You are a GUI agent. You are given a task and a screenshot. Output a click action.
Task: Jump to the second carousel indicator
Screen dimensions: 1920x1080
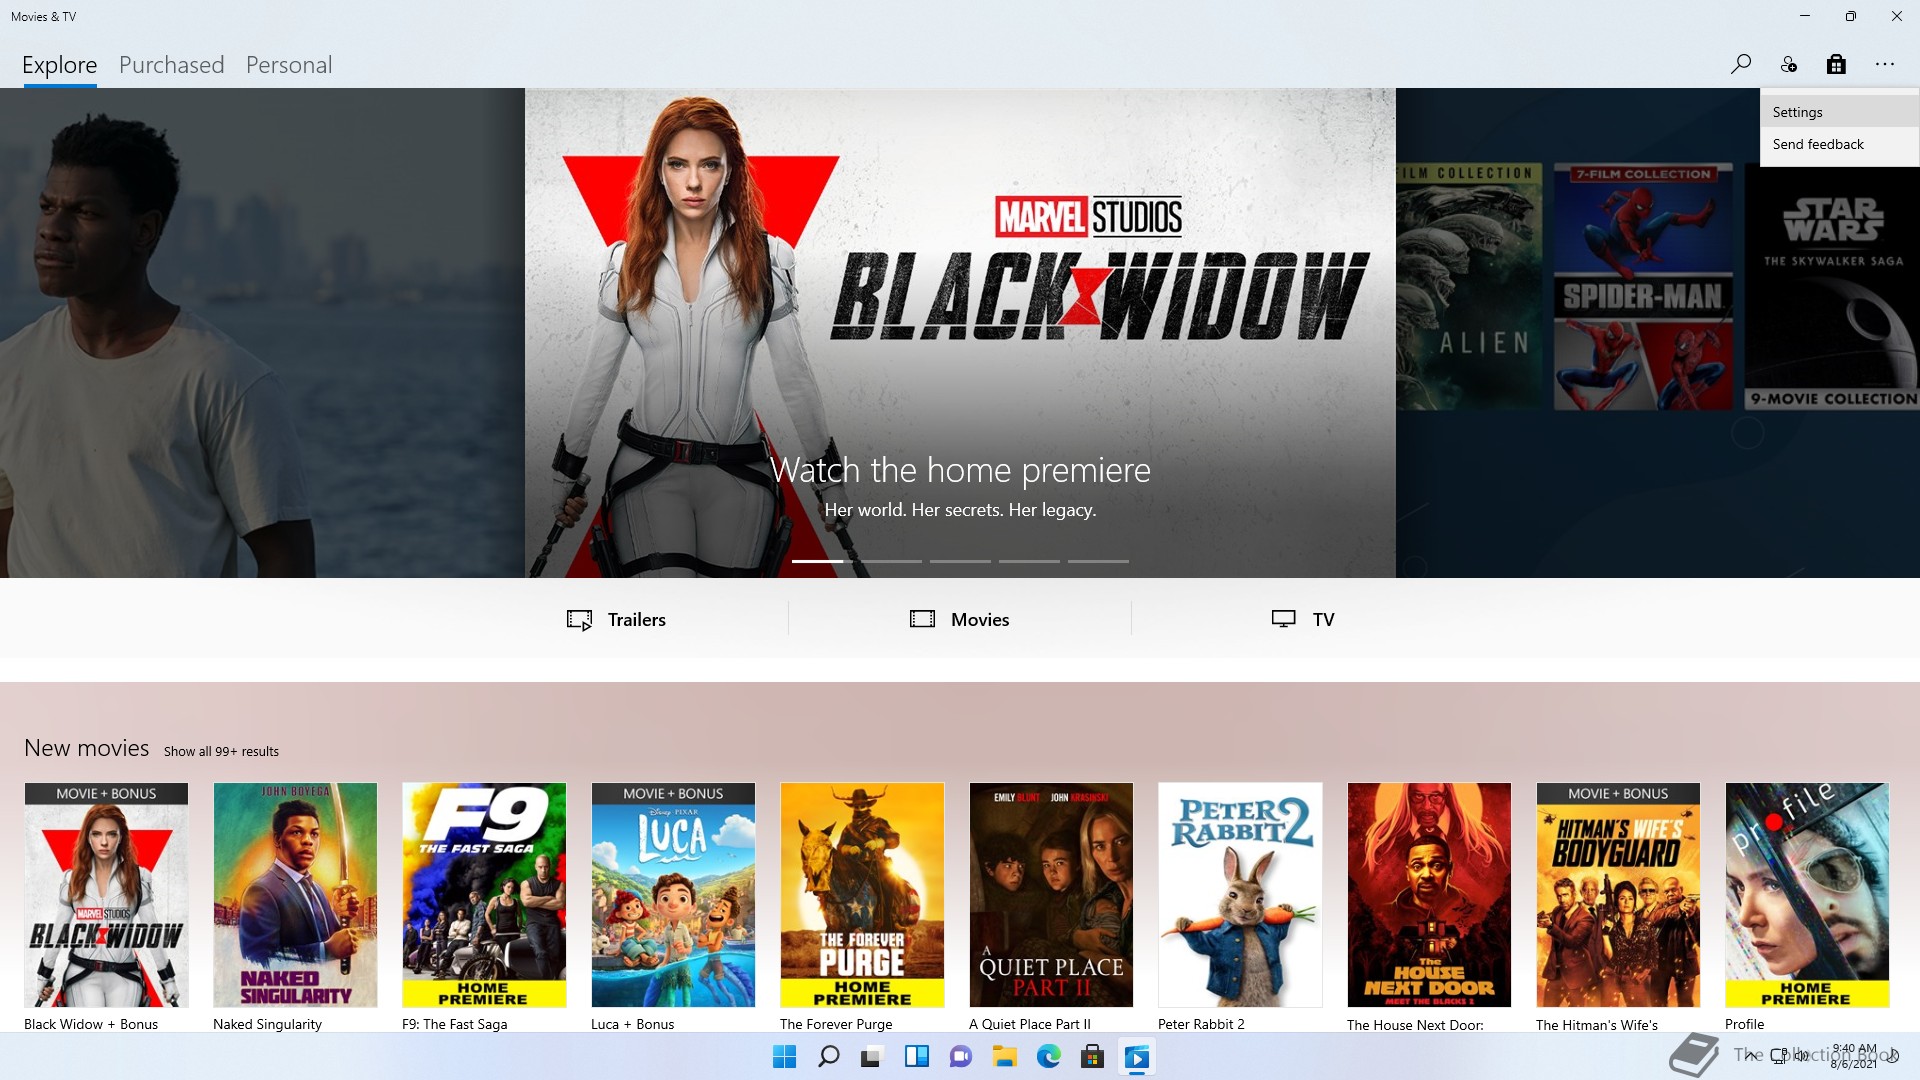[x=892, y=561]
